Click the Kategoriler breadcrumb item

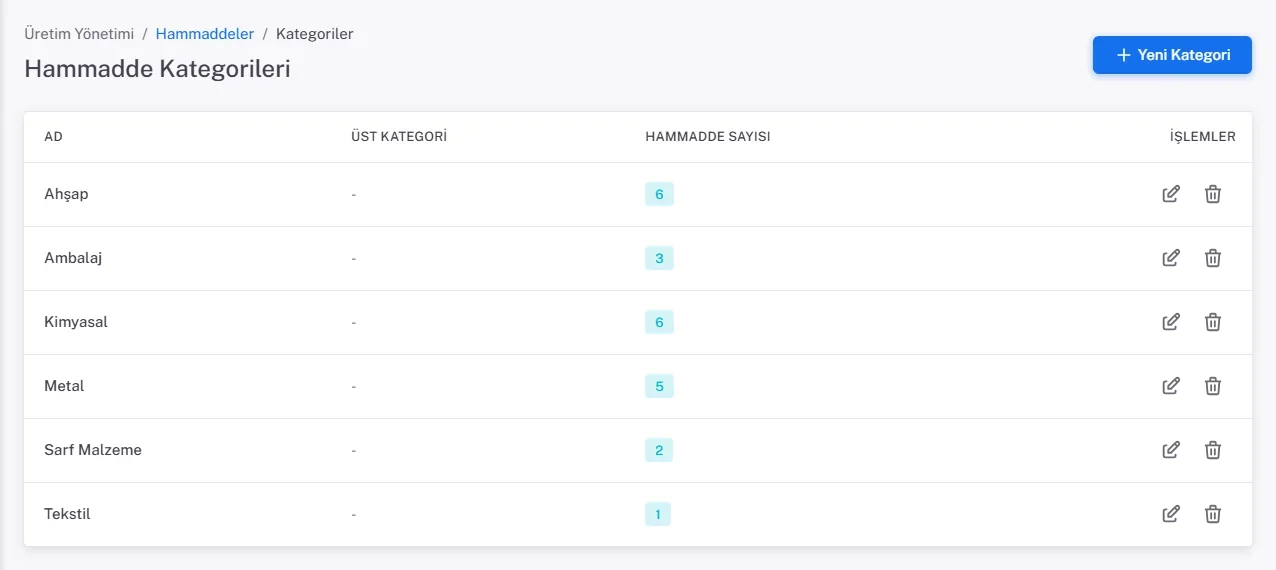point(315,34)
